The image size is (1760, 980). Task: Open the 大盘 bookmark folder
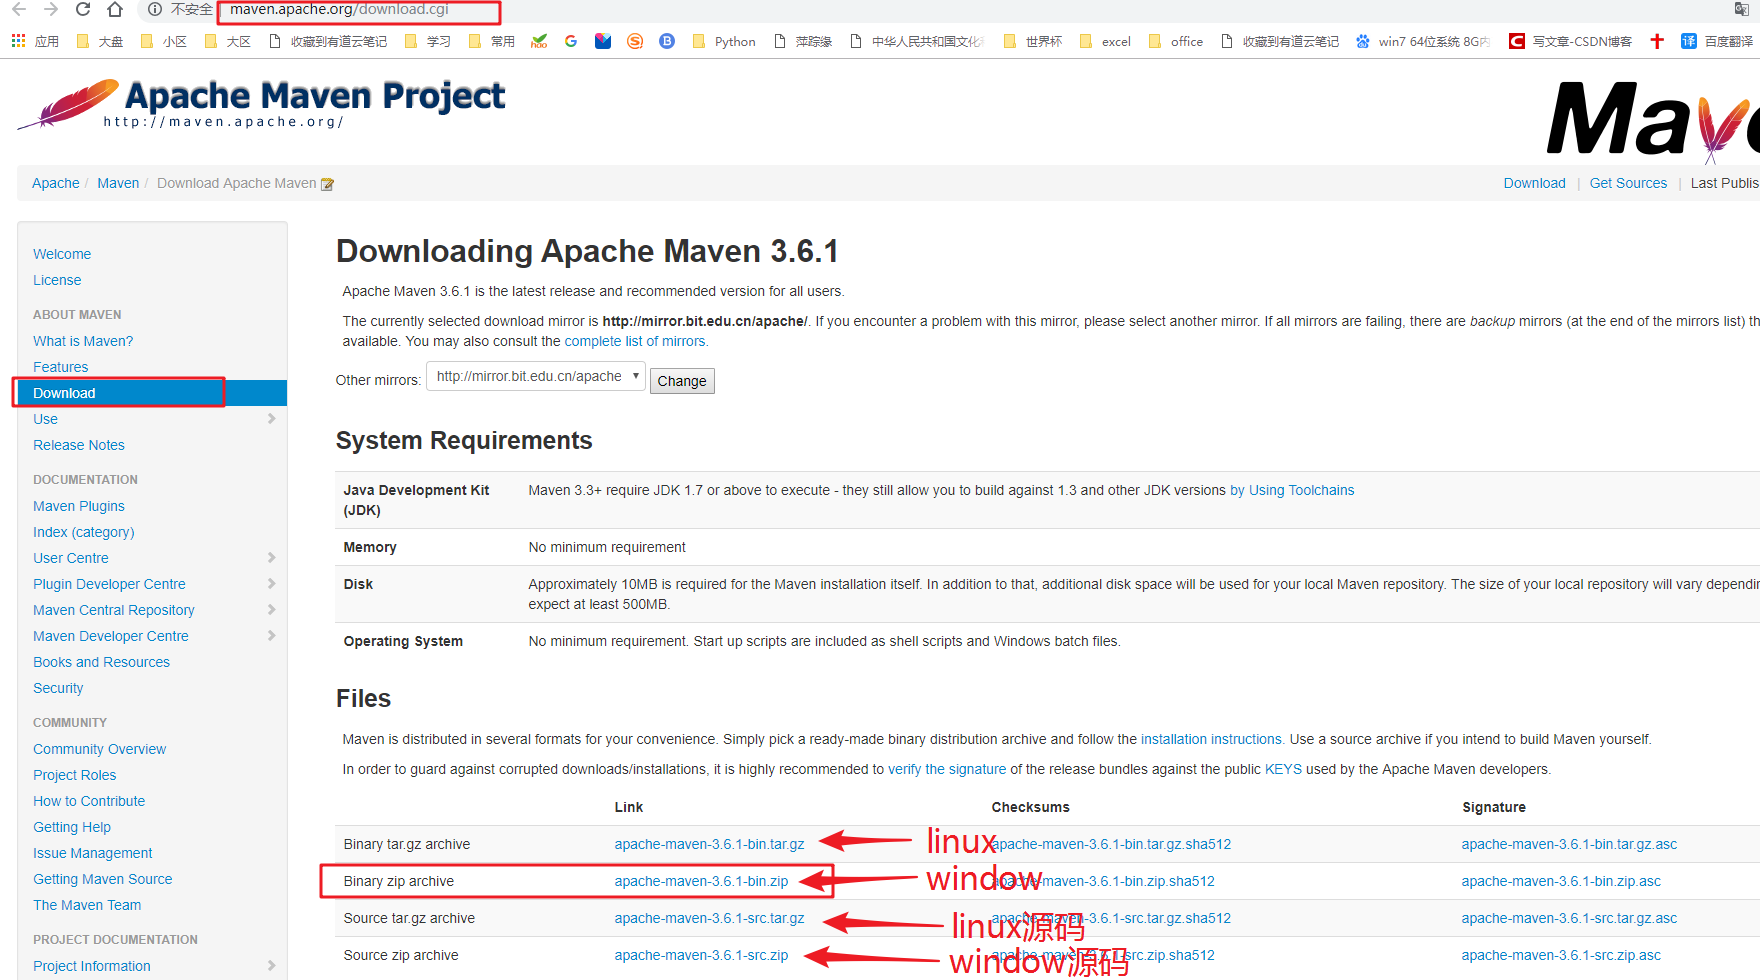(x=100, y=41)
